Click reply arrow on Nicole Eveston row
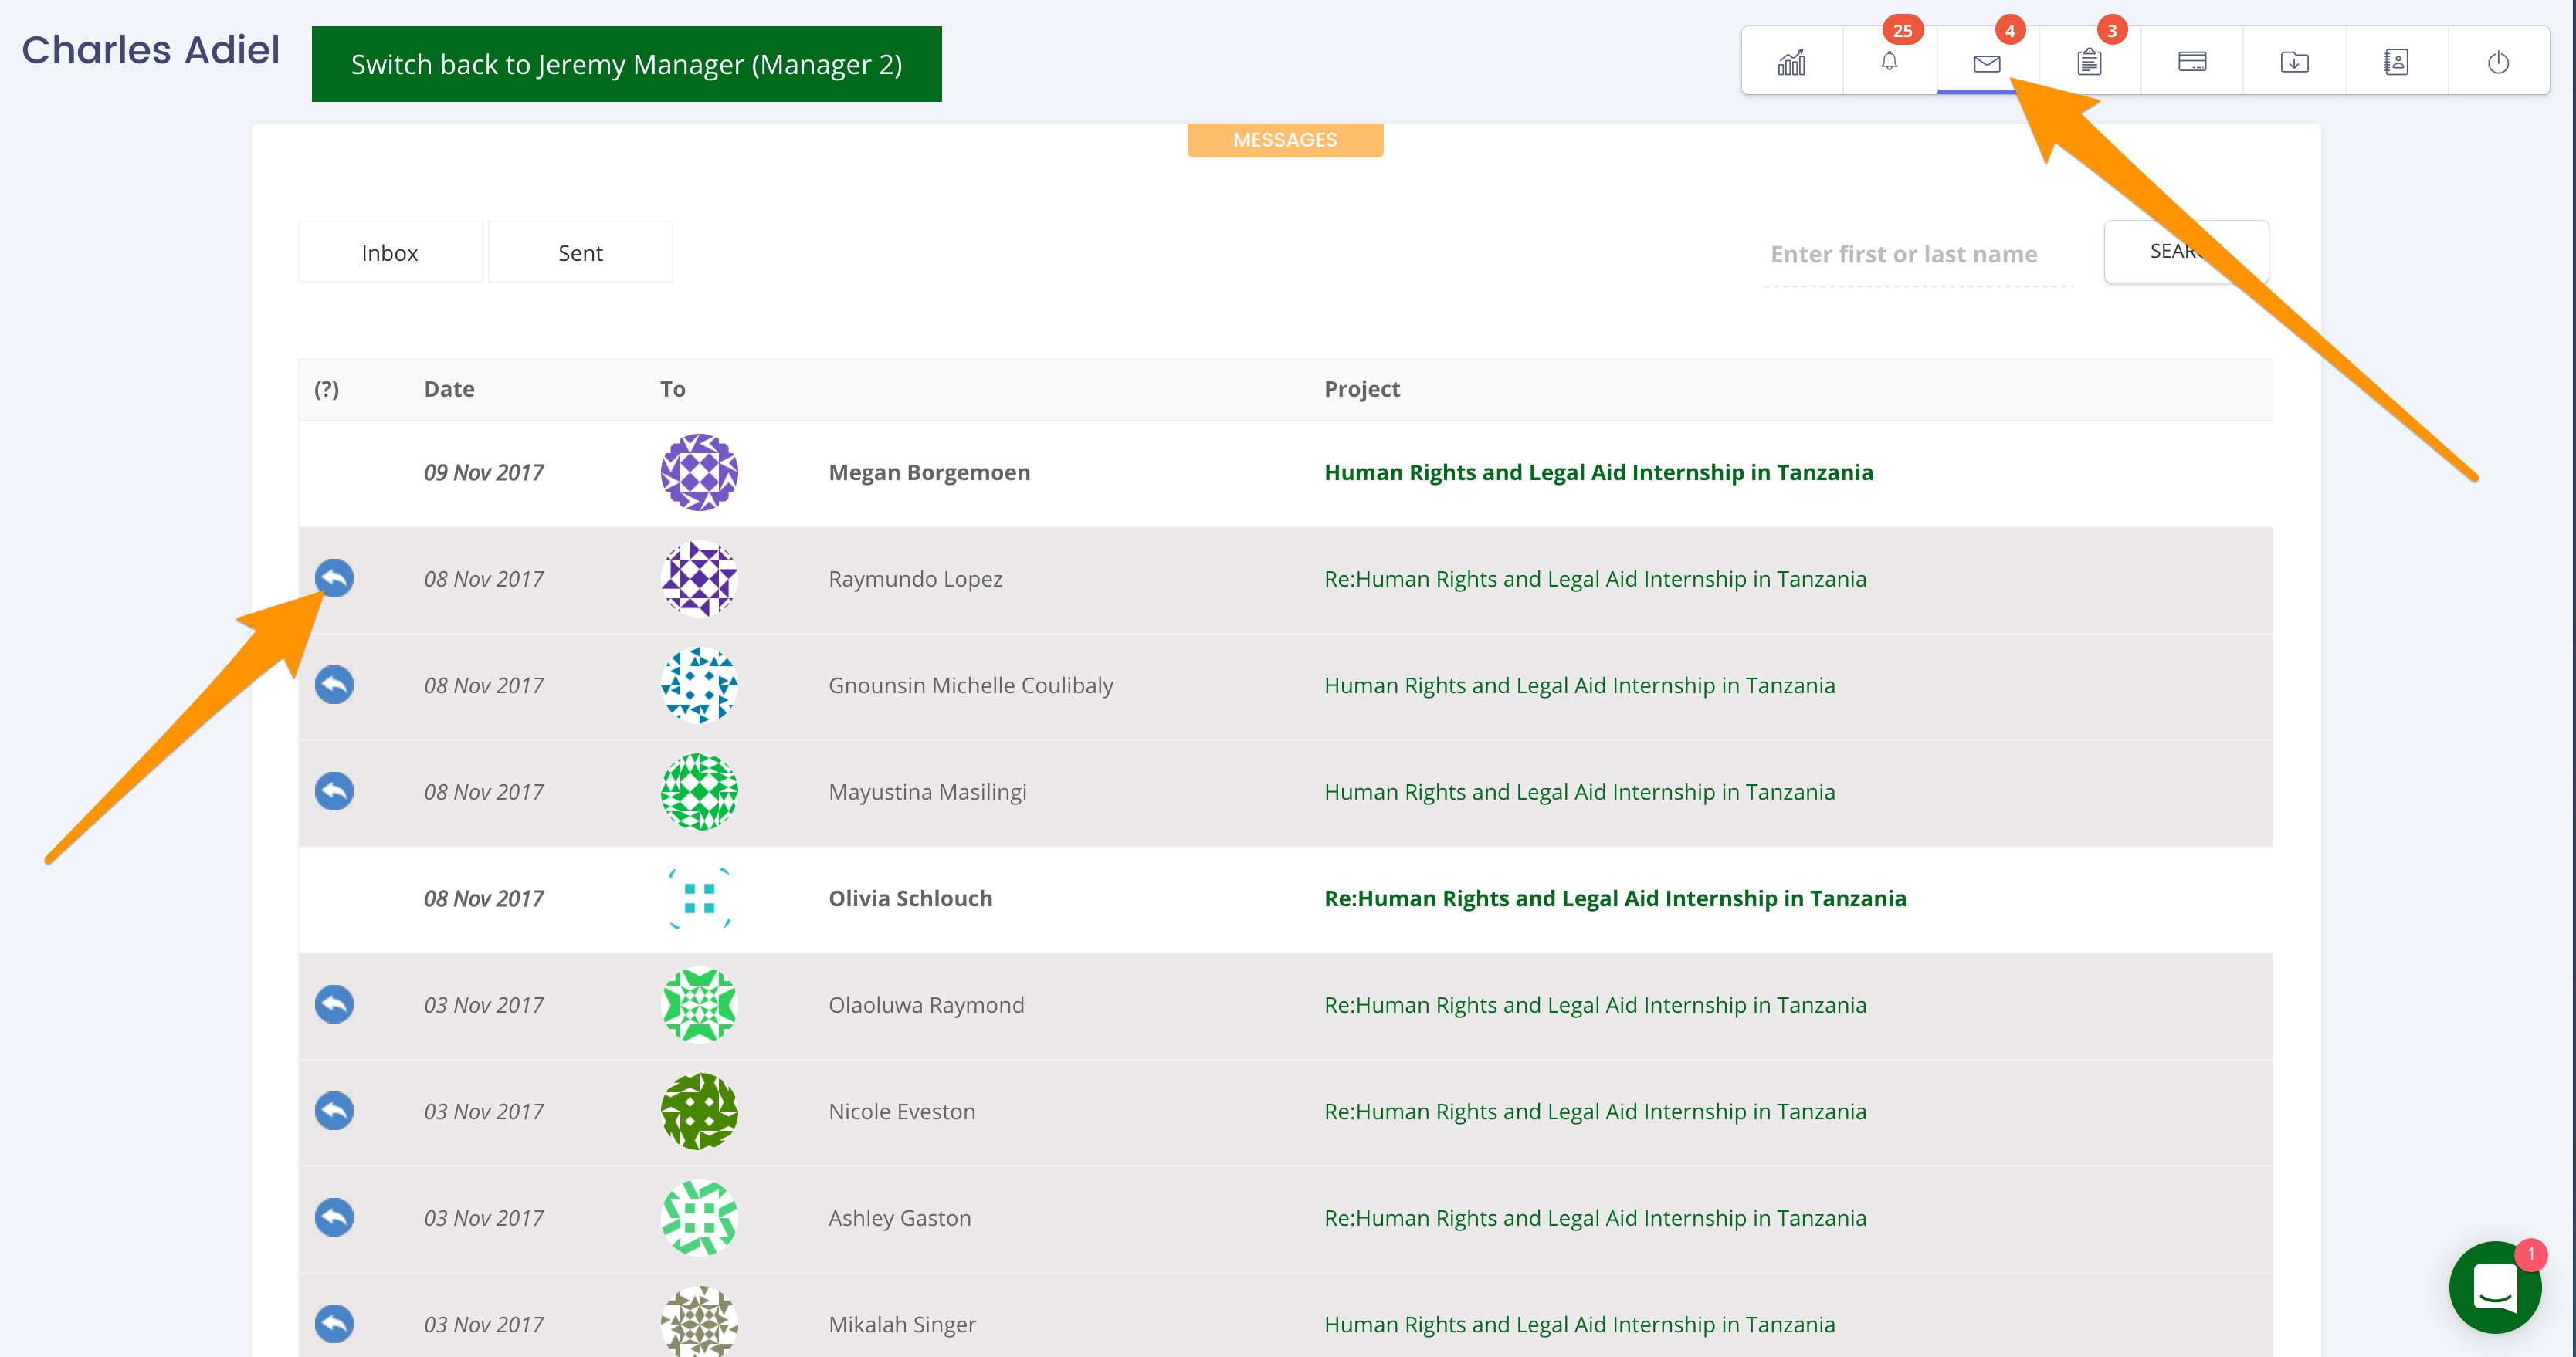 (x=334, y=1110)
